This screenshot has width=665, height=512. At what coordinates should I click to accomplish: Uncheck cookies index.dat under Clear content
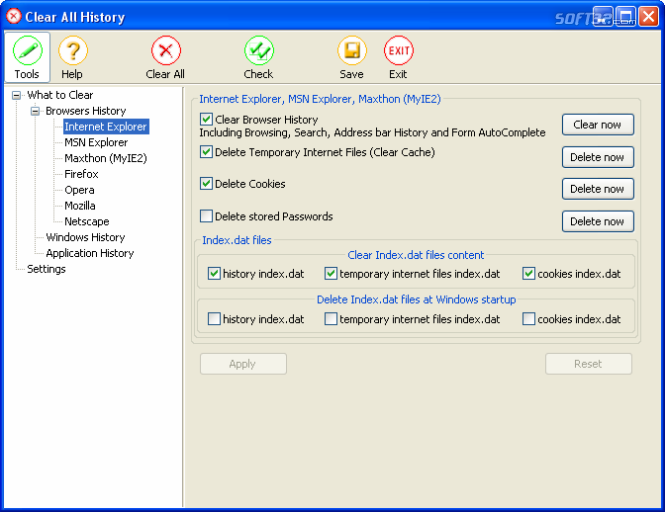pyautogui.click(x=528, y=274)
